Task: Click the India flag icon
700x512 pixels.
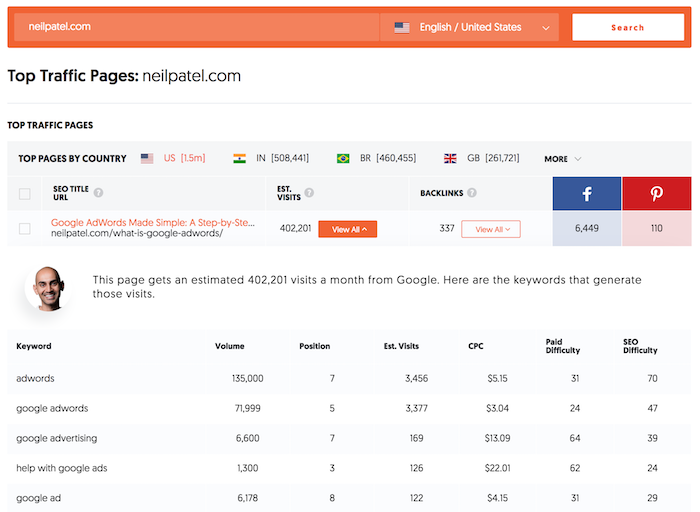Action: point(239,158)
